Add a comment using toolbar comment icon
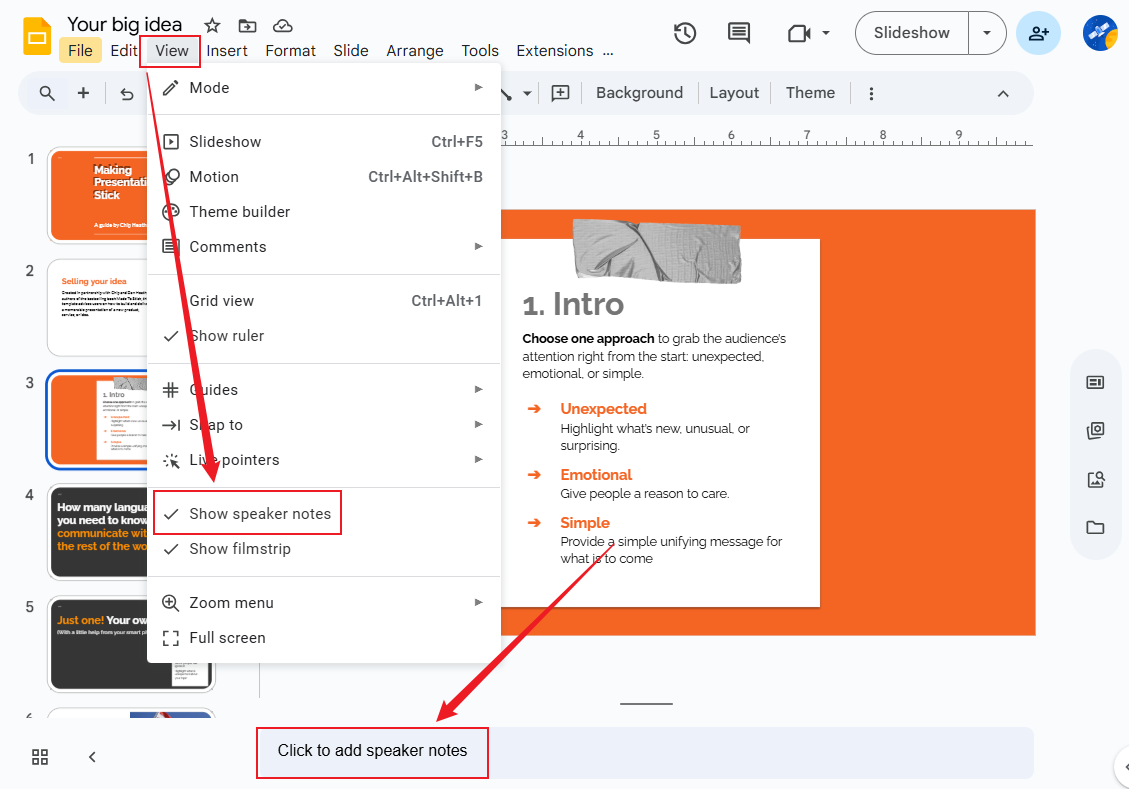This screenshot has width=1129, height=789. [x=560, y=92]
